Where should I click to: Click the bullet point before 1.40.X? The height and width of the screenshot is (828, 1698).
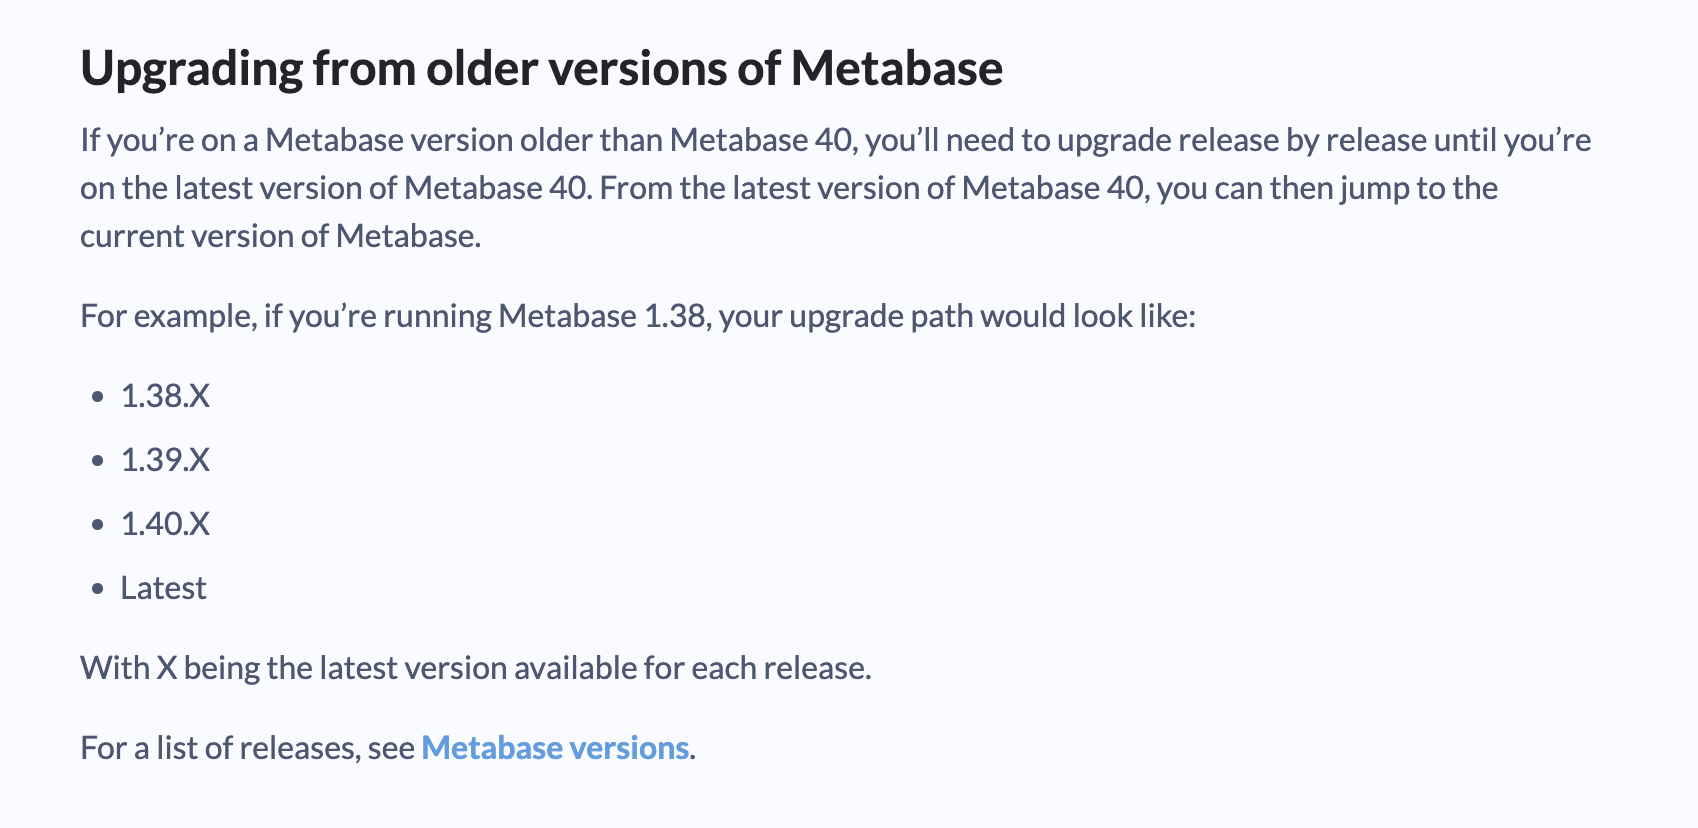(x=97, y=525)
